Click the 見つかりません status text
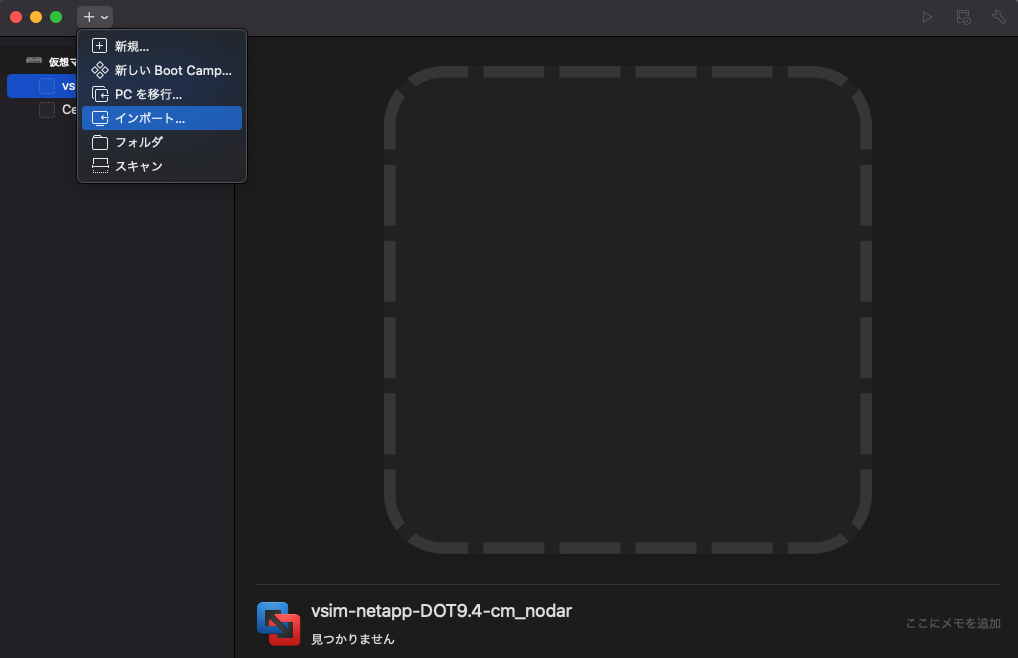The height and width of the screenshot is (658, 1018). click(353, 639)
